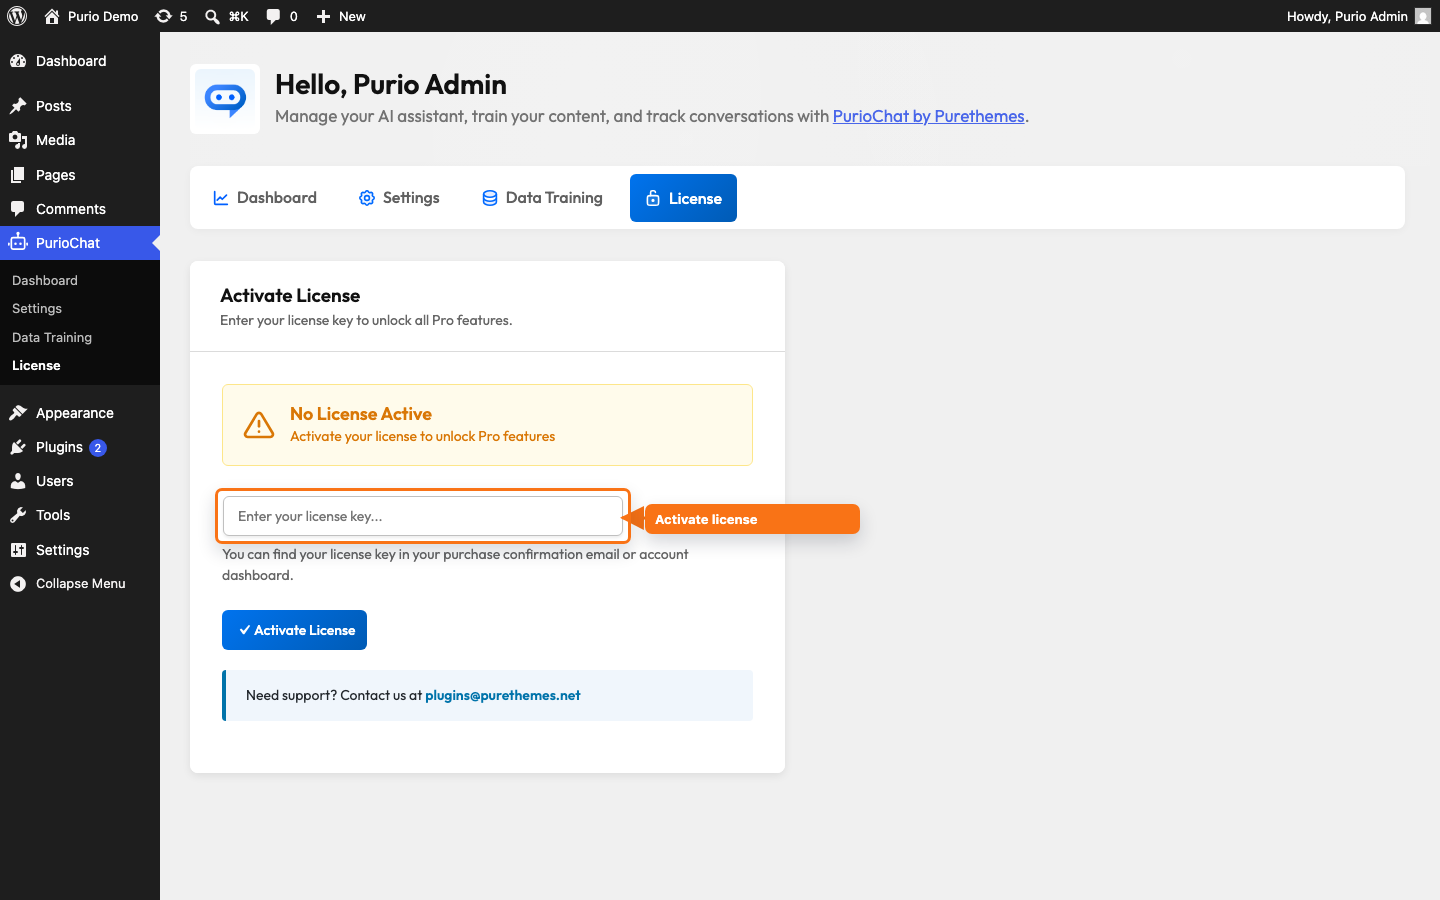Click the Plugins update badge showing 2
This screenshot has width=1440, height=900.
(x=97, y=448)
